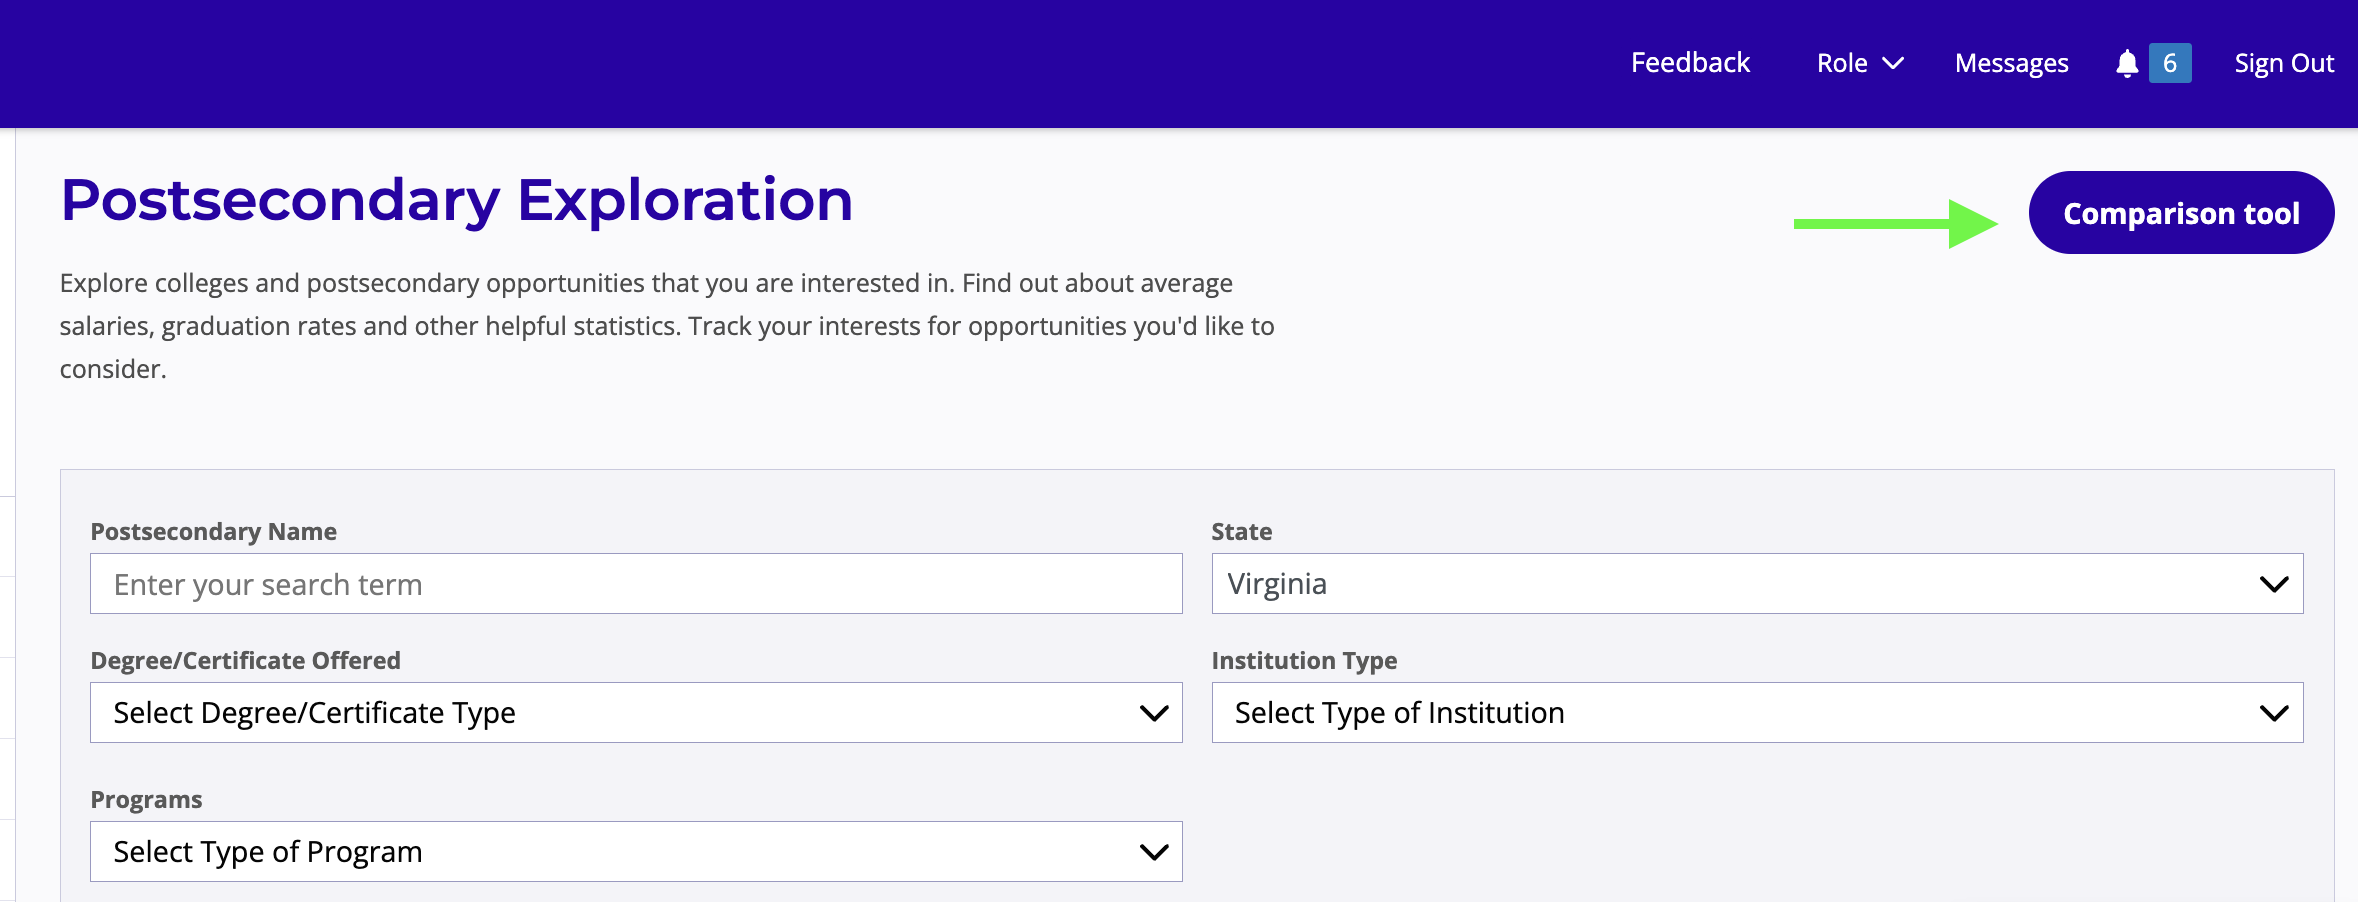
Task: Click the Sign Out link
Action: point(2284,64)
